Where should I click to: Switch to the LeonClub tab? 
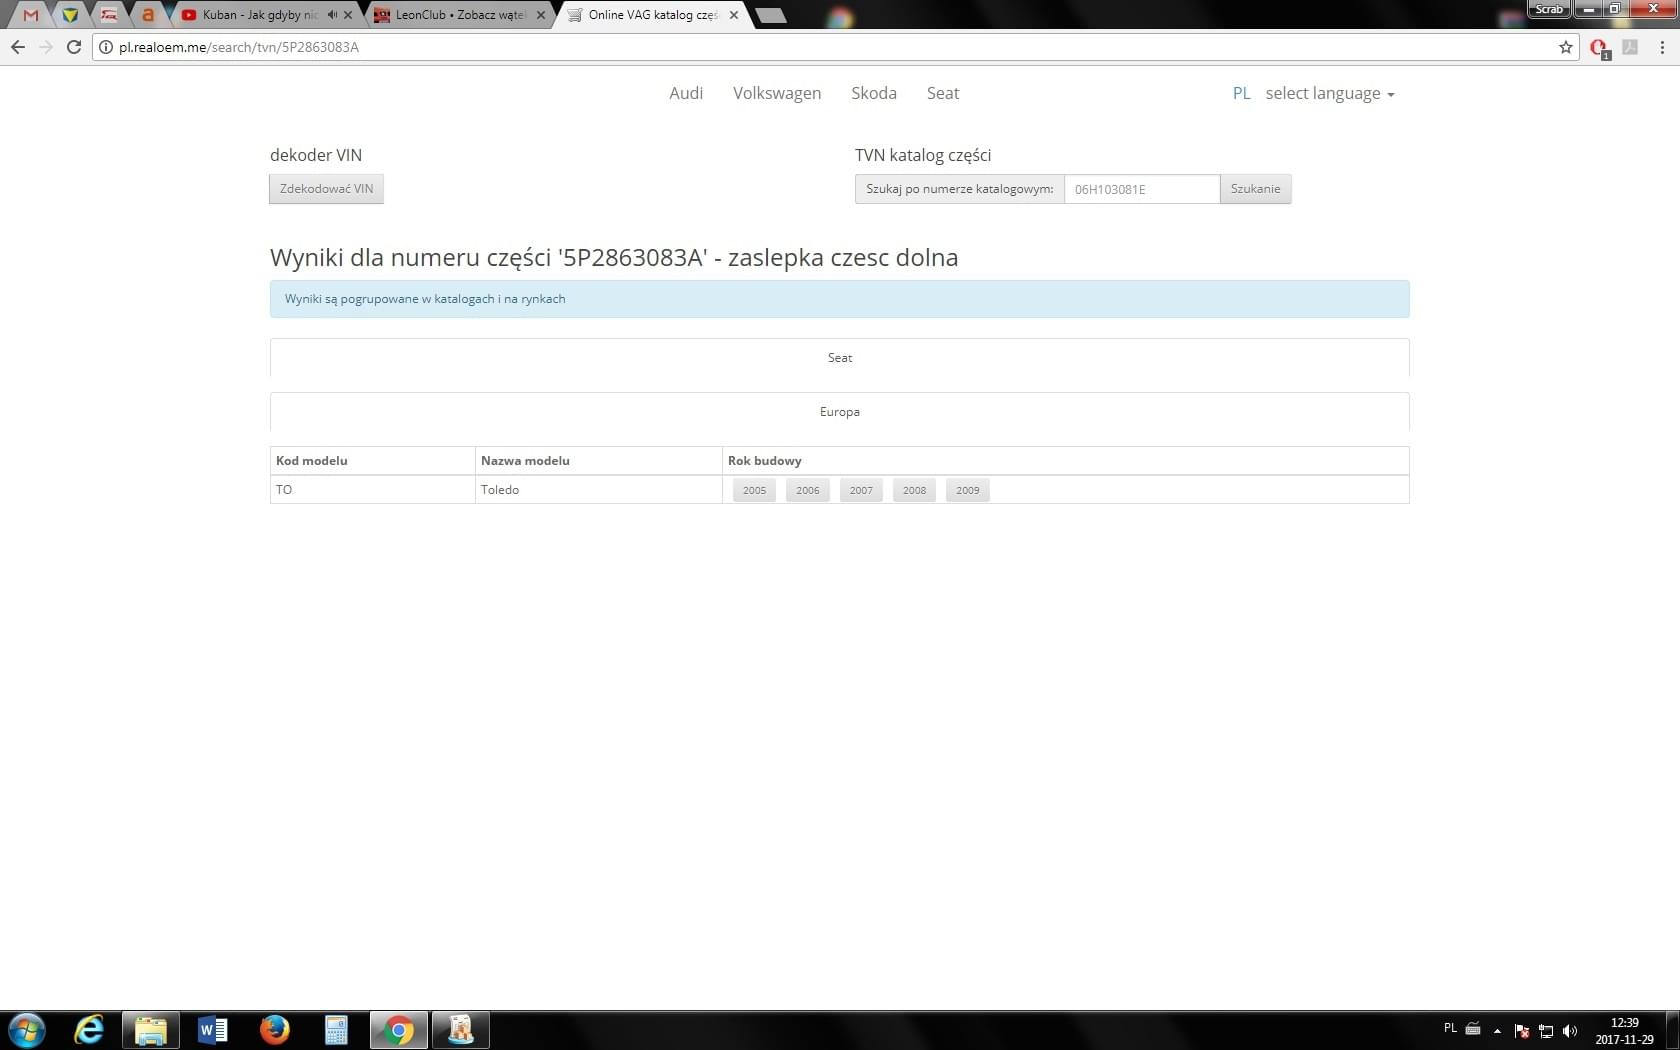pos(460,15)
